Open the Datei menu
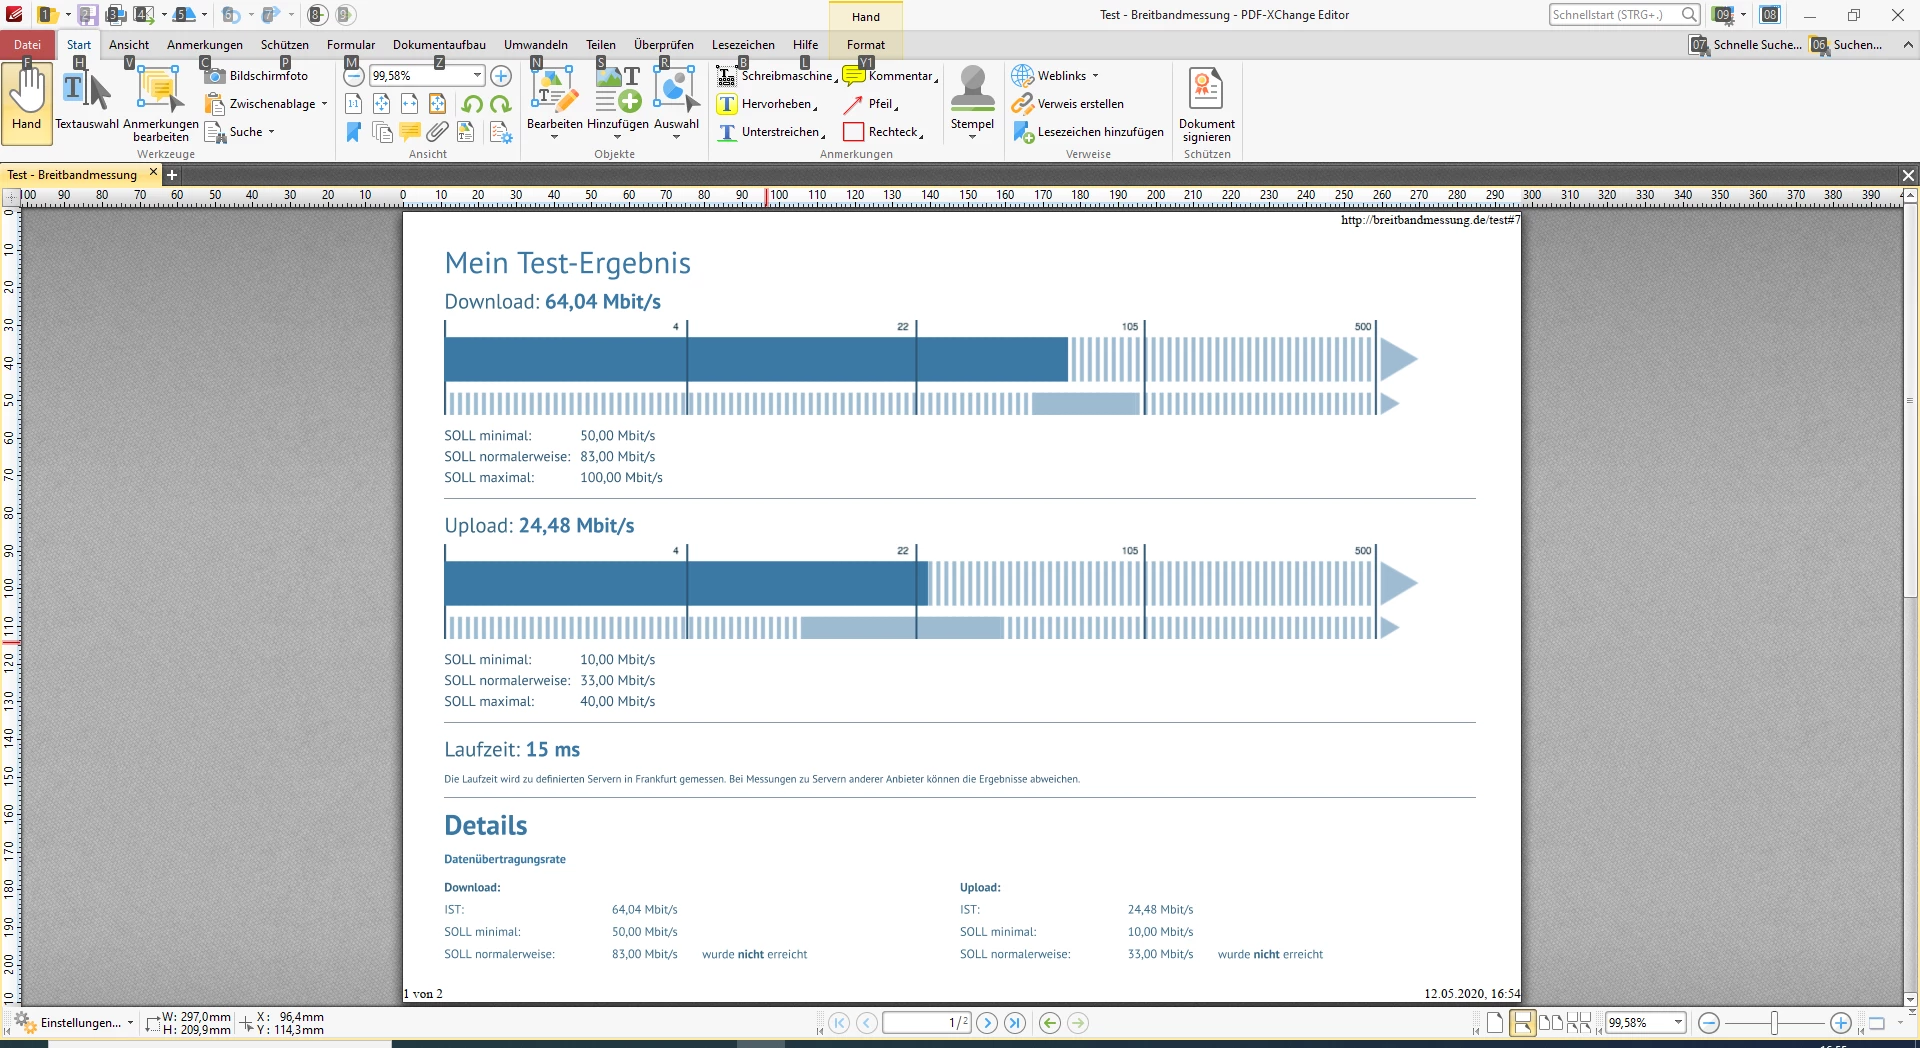 tap(27, 45)
